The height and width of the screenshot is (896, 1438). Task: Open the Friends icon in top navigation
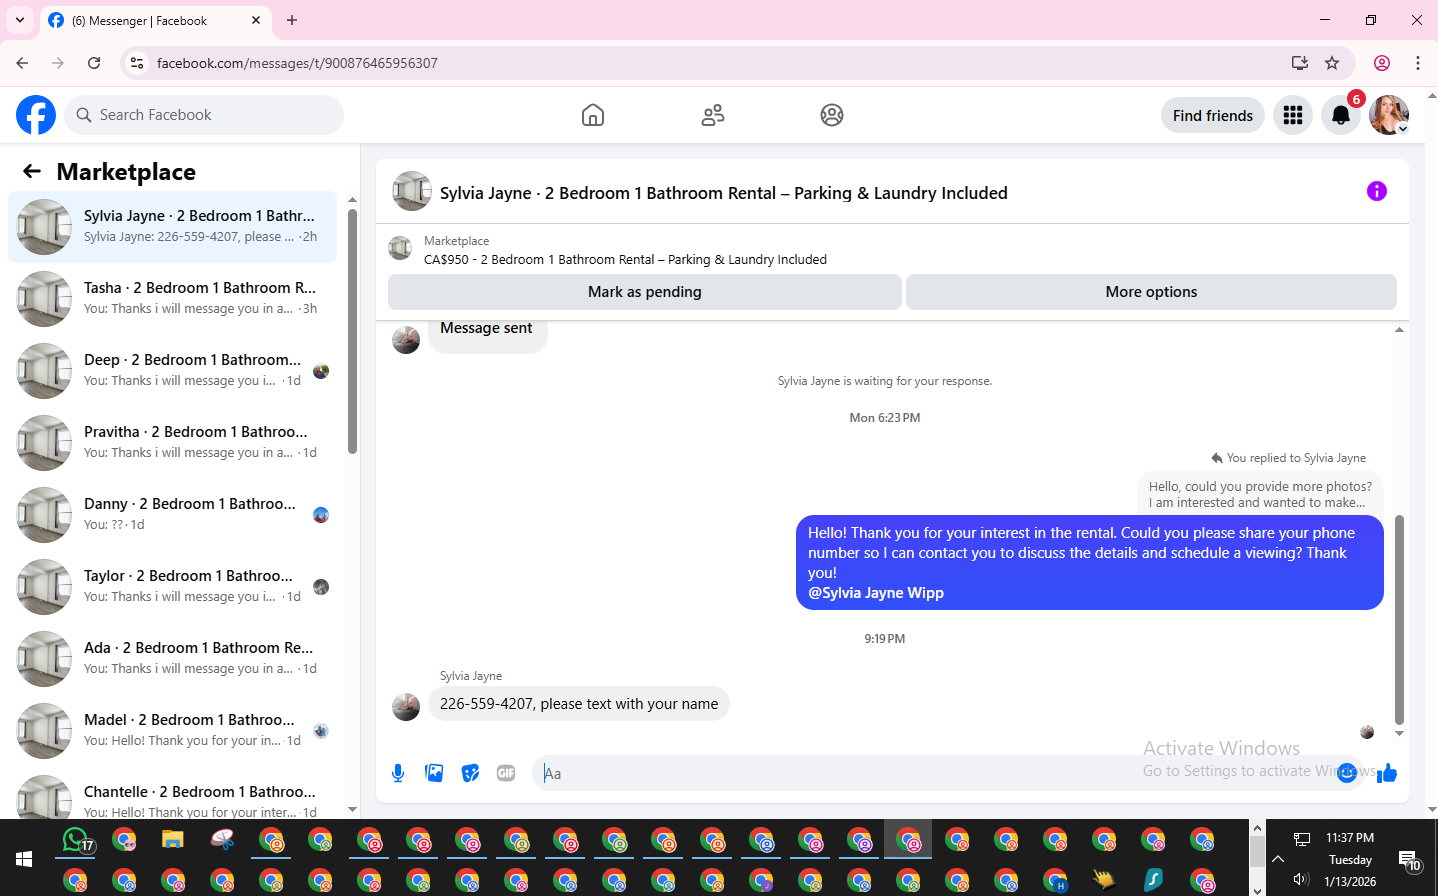pyautogui.click(x=713, y=115)
